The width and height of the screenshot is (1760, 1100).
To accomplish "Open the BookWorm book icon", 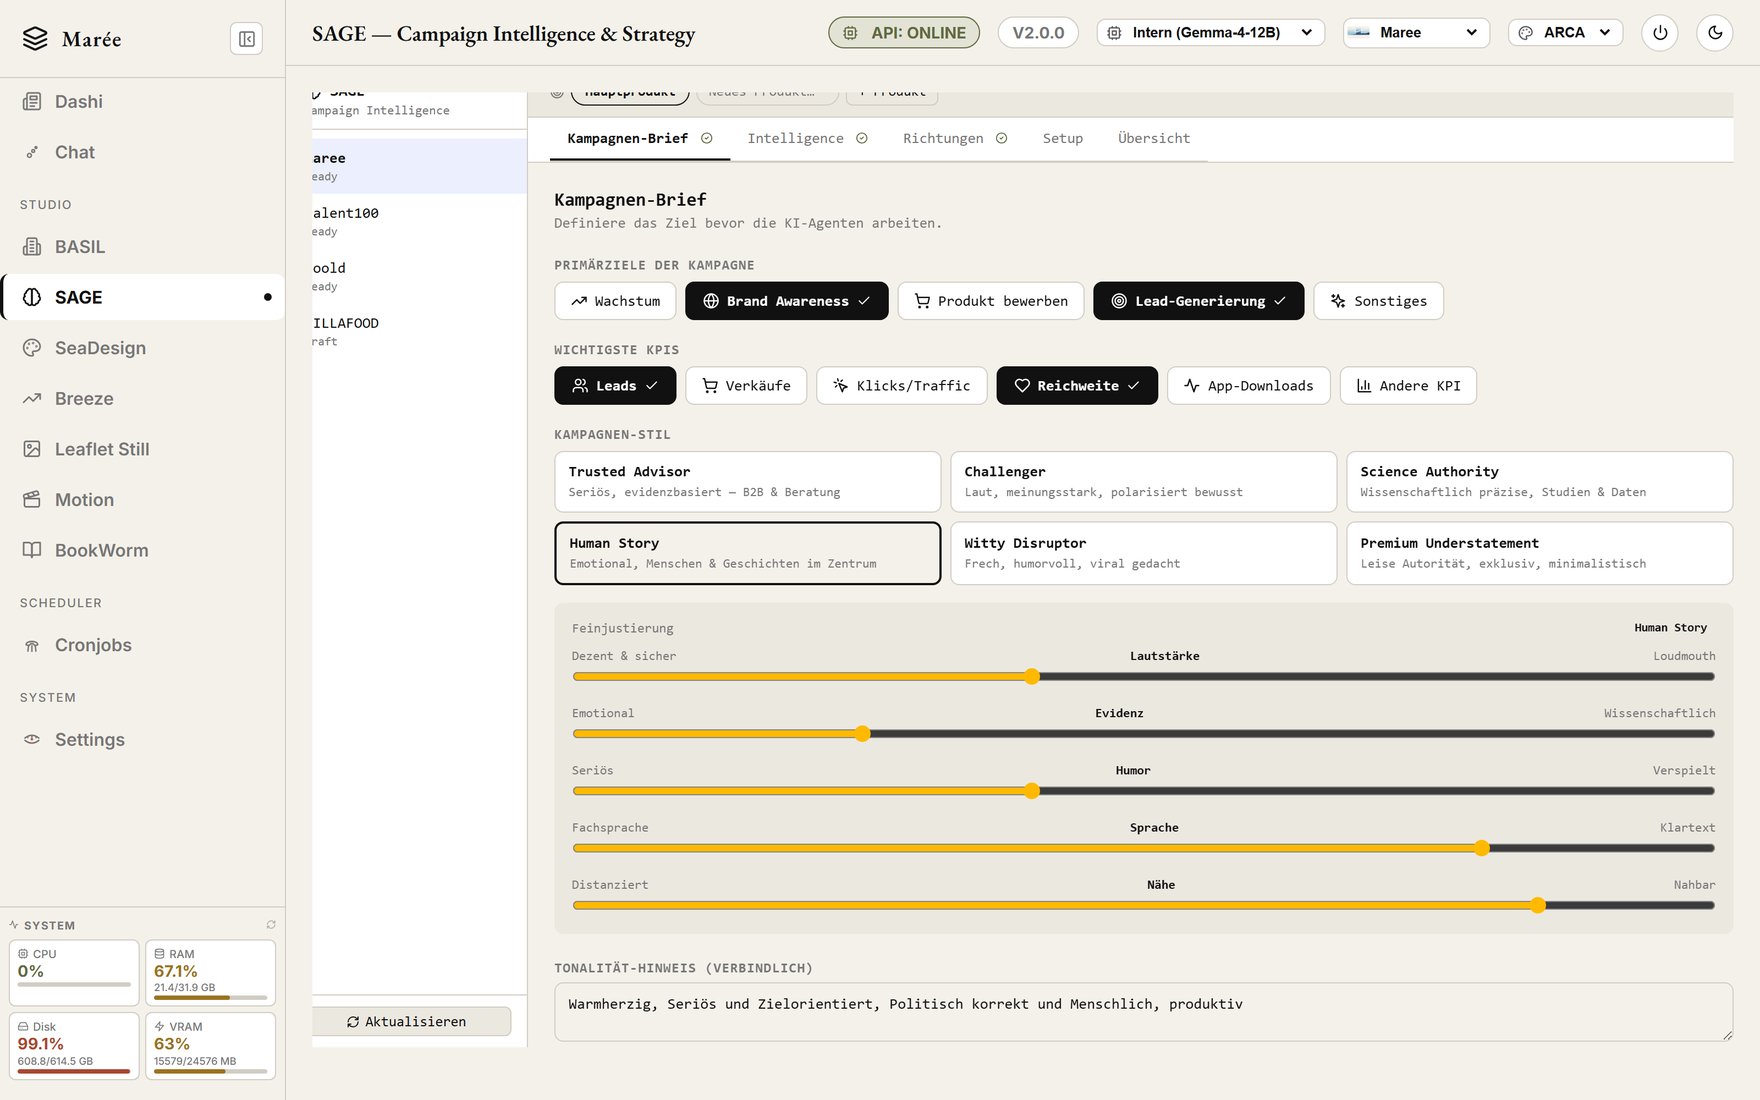I will tap(32, 550).
